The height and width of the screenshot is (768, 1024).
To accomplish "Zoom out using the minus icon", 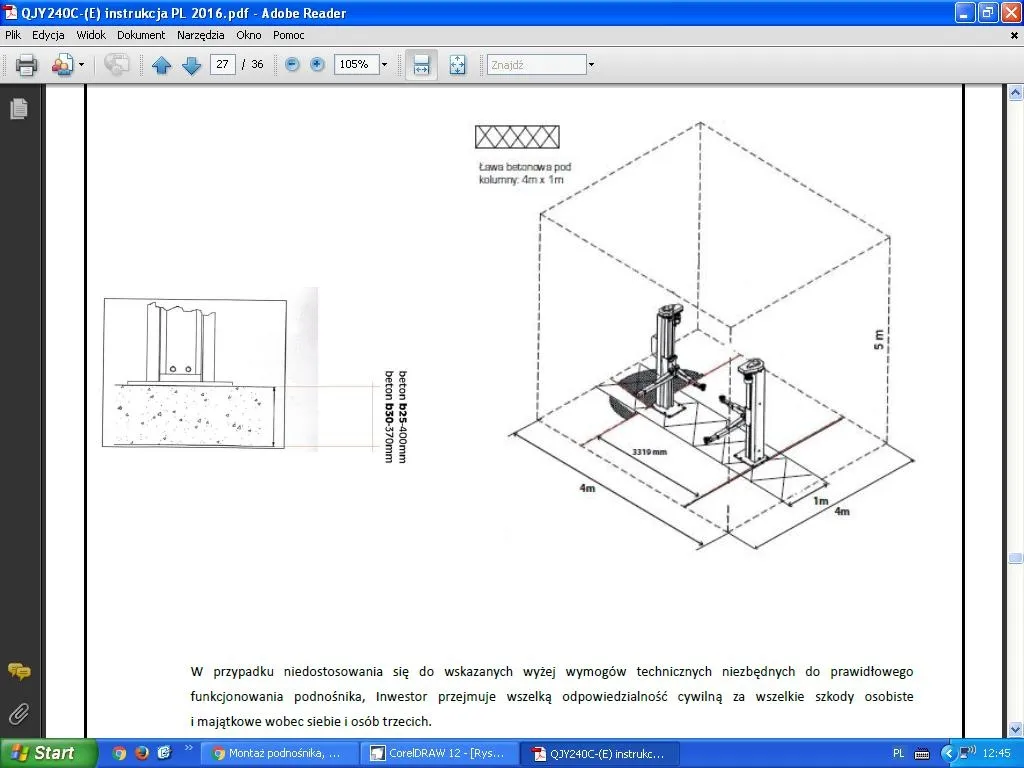I will point(292,64).
